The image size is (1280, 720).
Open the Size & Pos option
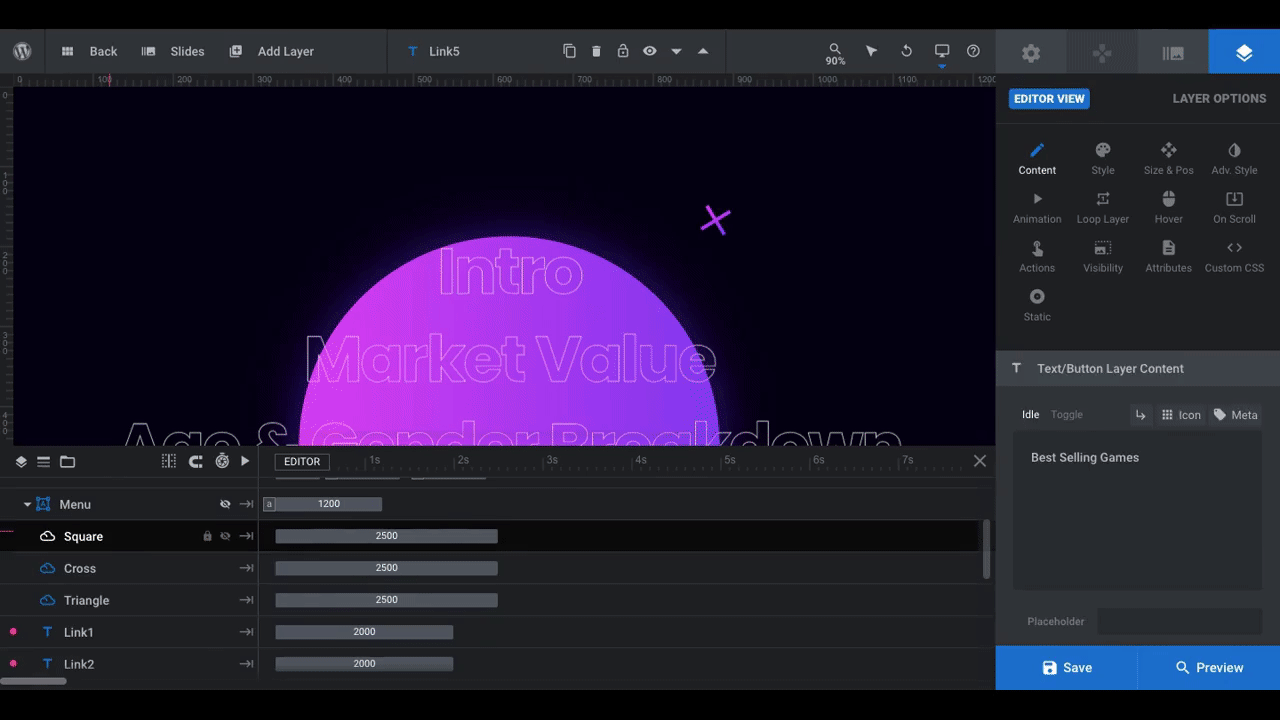(x=1168, y=159)
